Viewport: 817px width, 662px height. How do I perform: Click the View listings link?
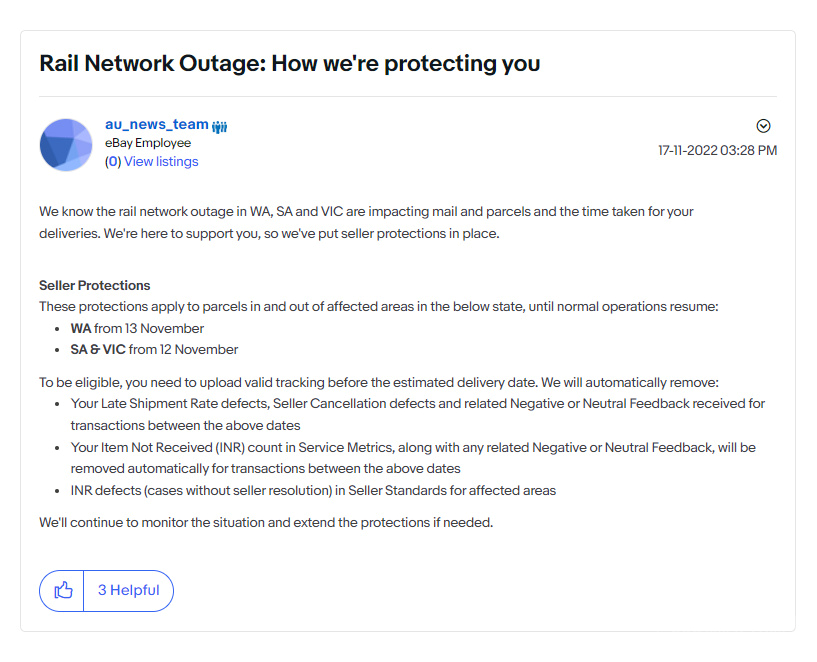click(x=161, y=161)
